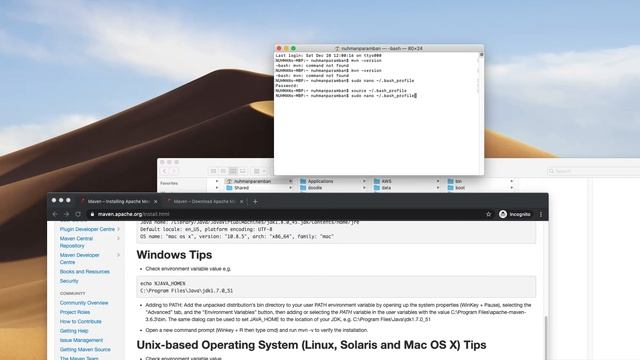Open the Security sidebar link

69,281
